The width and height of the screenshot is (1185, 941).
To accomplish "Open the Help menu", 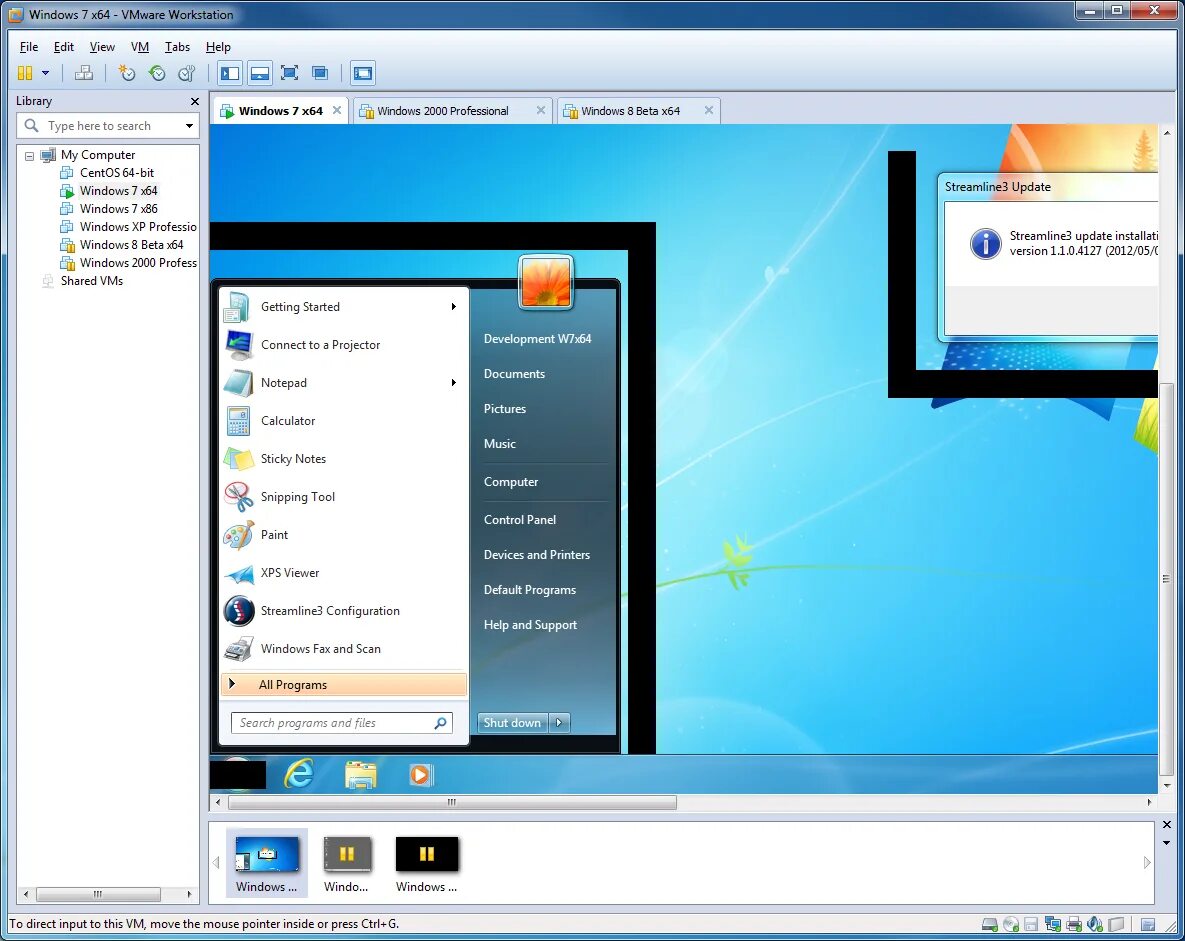I will [218, 47].
